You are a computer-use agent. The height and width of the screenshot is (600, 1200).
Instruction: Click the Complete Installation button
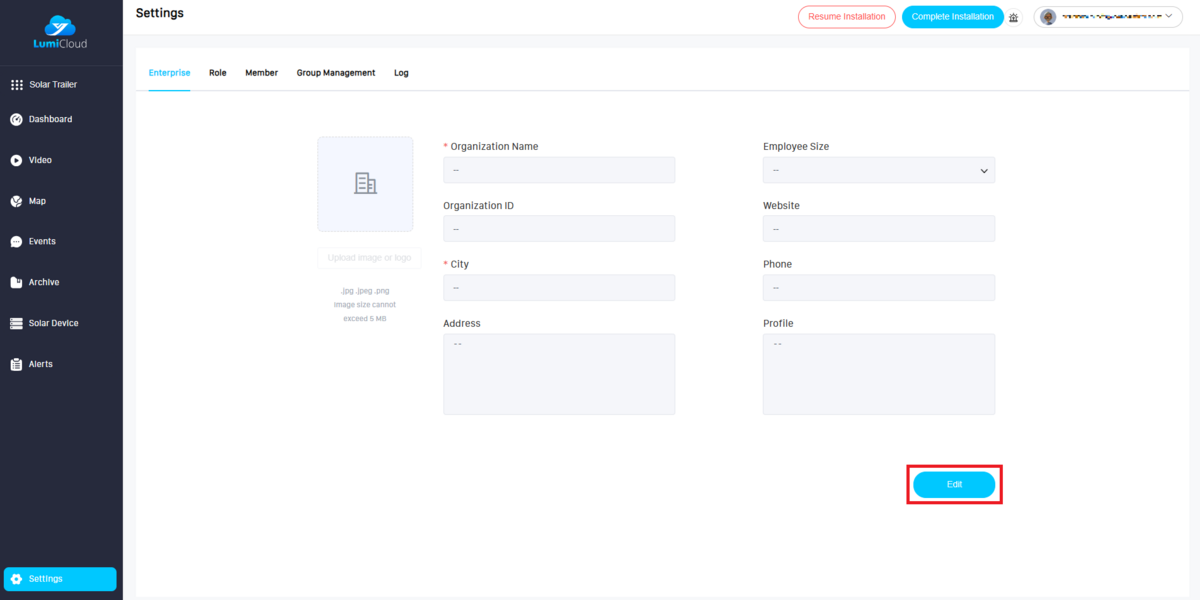pos(952,17)
